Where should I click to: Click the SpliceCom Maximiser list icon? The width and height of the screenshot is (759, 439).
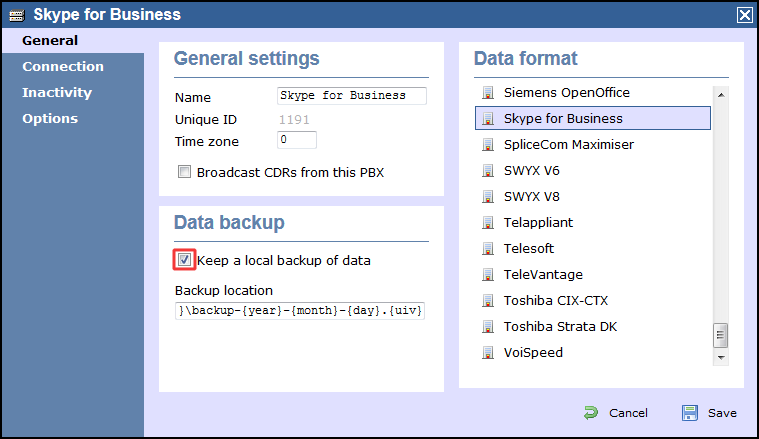488,145
